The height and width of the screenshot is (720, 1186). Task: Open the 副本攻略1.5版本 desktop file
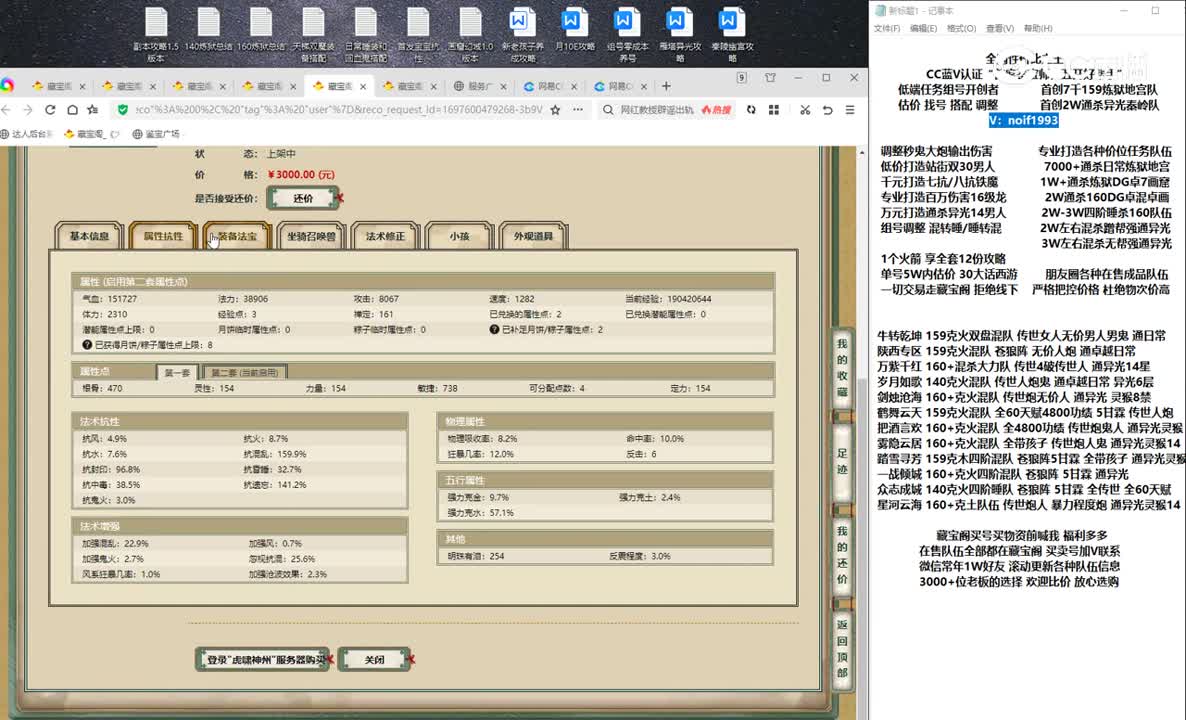click(156, 34)
